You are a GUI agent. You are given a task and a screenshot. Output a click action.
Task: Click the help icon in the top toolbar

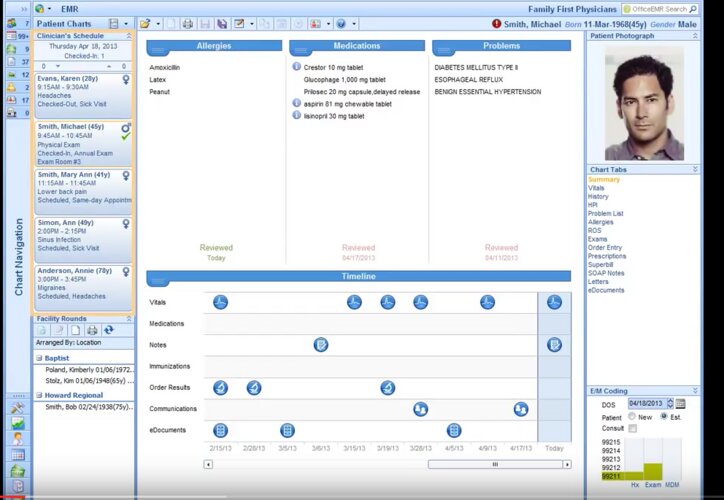click(x=341, y=23)
